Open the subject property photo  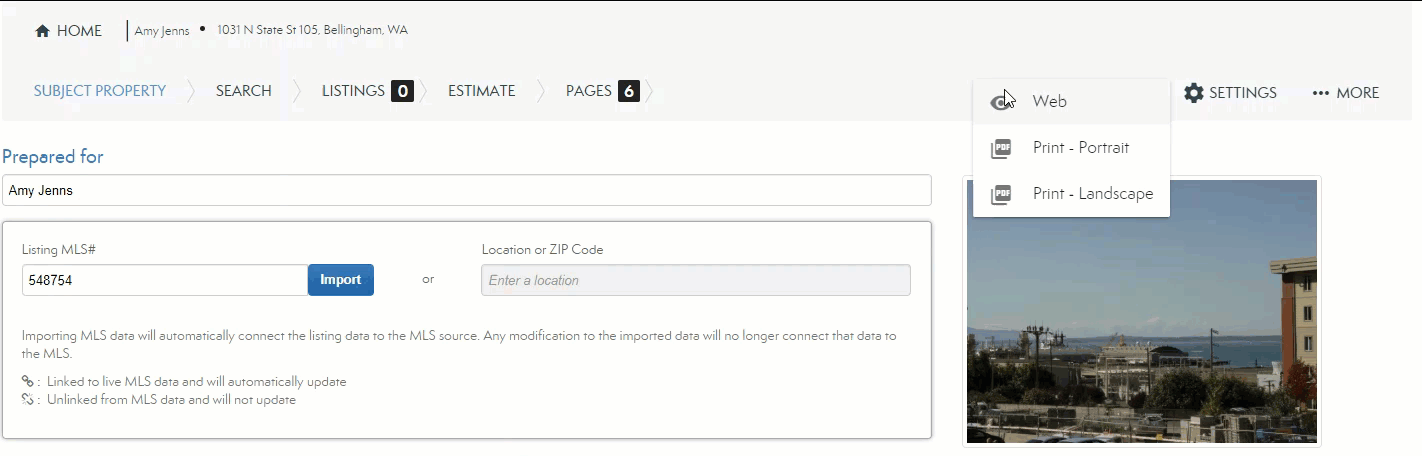point(1141,311)
